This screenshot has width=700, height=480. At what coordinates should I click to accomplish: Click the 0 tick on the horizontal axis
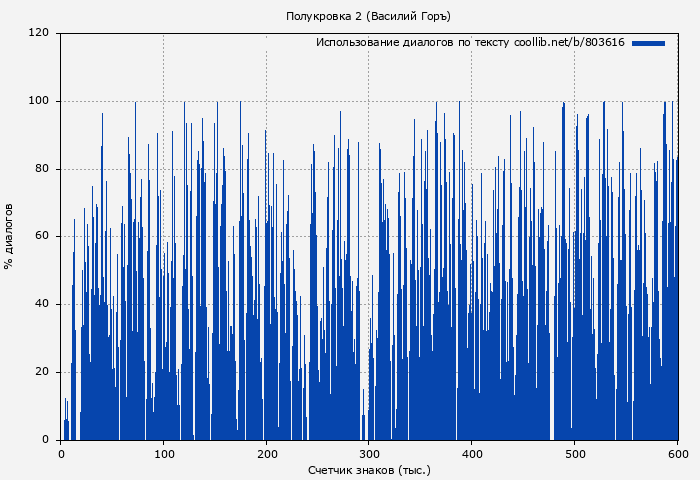61,454
